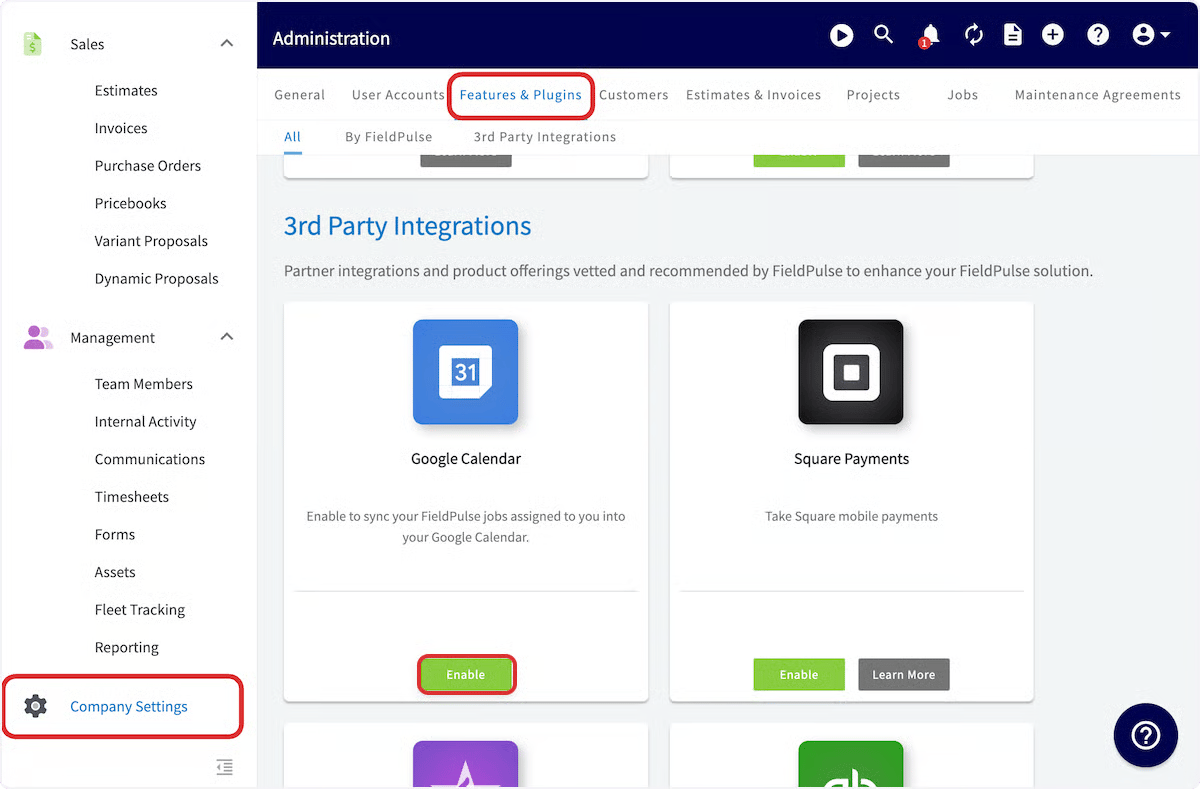Select the Features & Plugins tab

(x=521, y=95)
